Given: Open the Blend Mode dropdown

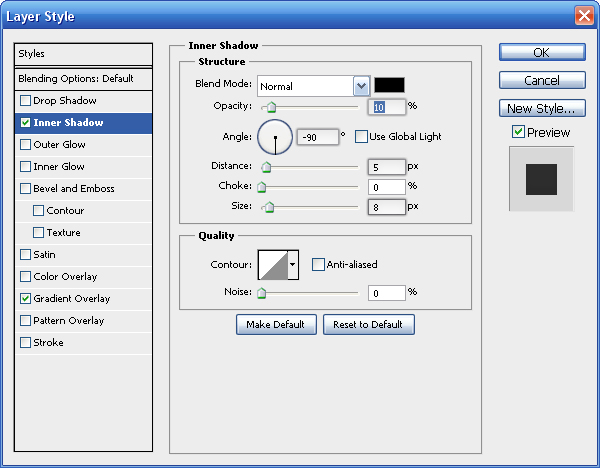Looking at the screenshot, I should pyautogui.click(x=313, y=86).
